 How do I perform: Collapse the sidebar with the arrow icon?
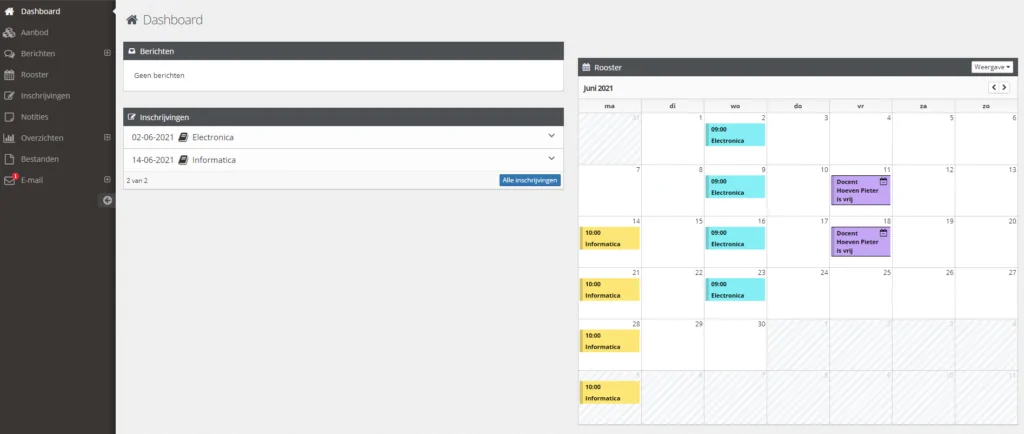[x=108, y=200]
